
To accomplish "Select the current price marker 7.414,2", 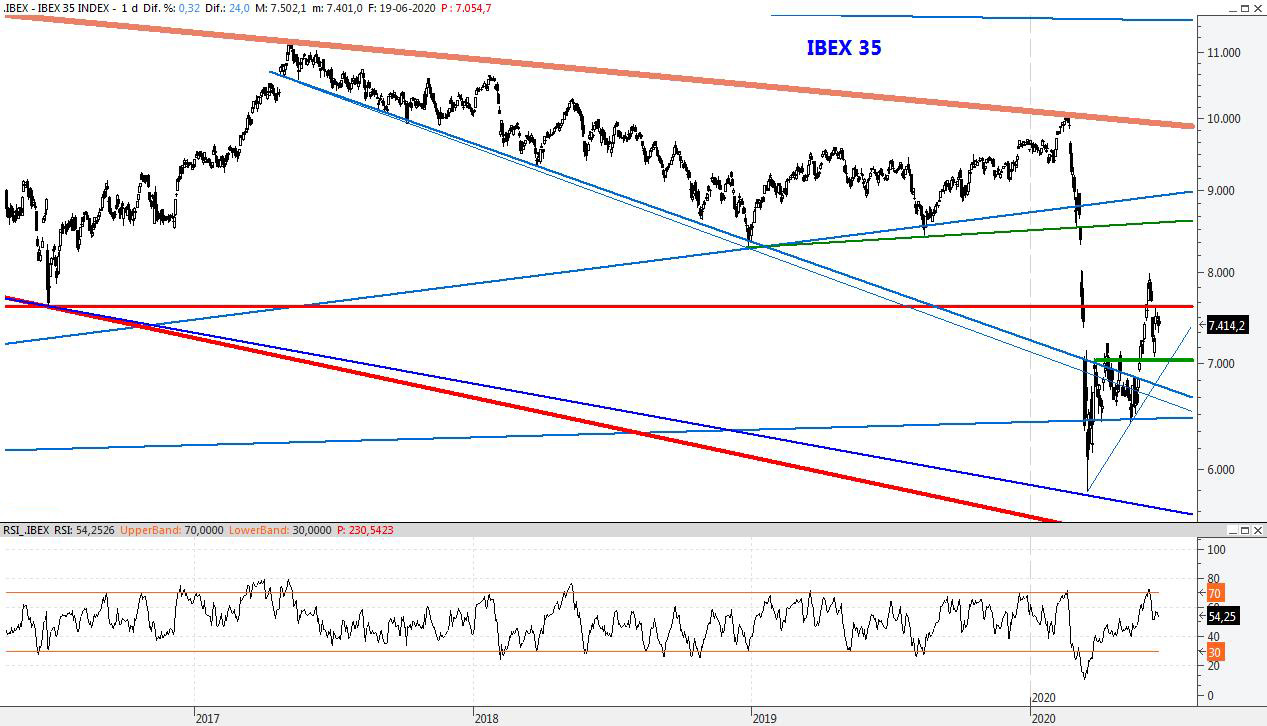I will point(1227,324).
